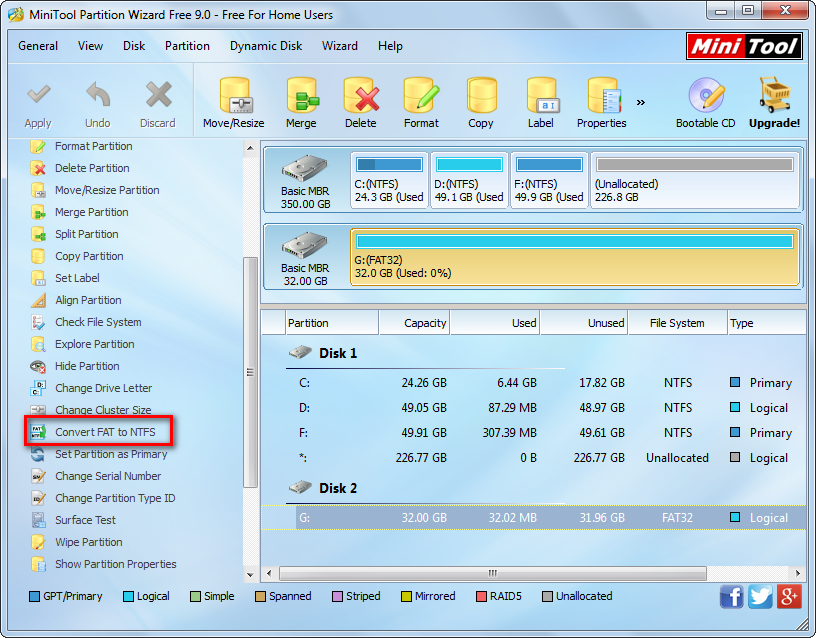The height and width of the screenshot is (638, 816).
Task: Click the Discard X icon
Action: [158, 95]
